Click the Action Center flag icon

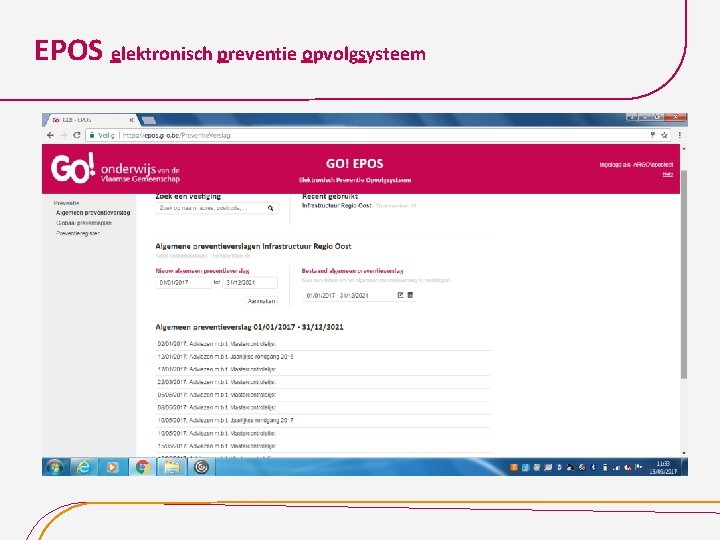pyautogui.click(x=638, y=467)
